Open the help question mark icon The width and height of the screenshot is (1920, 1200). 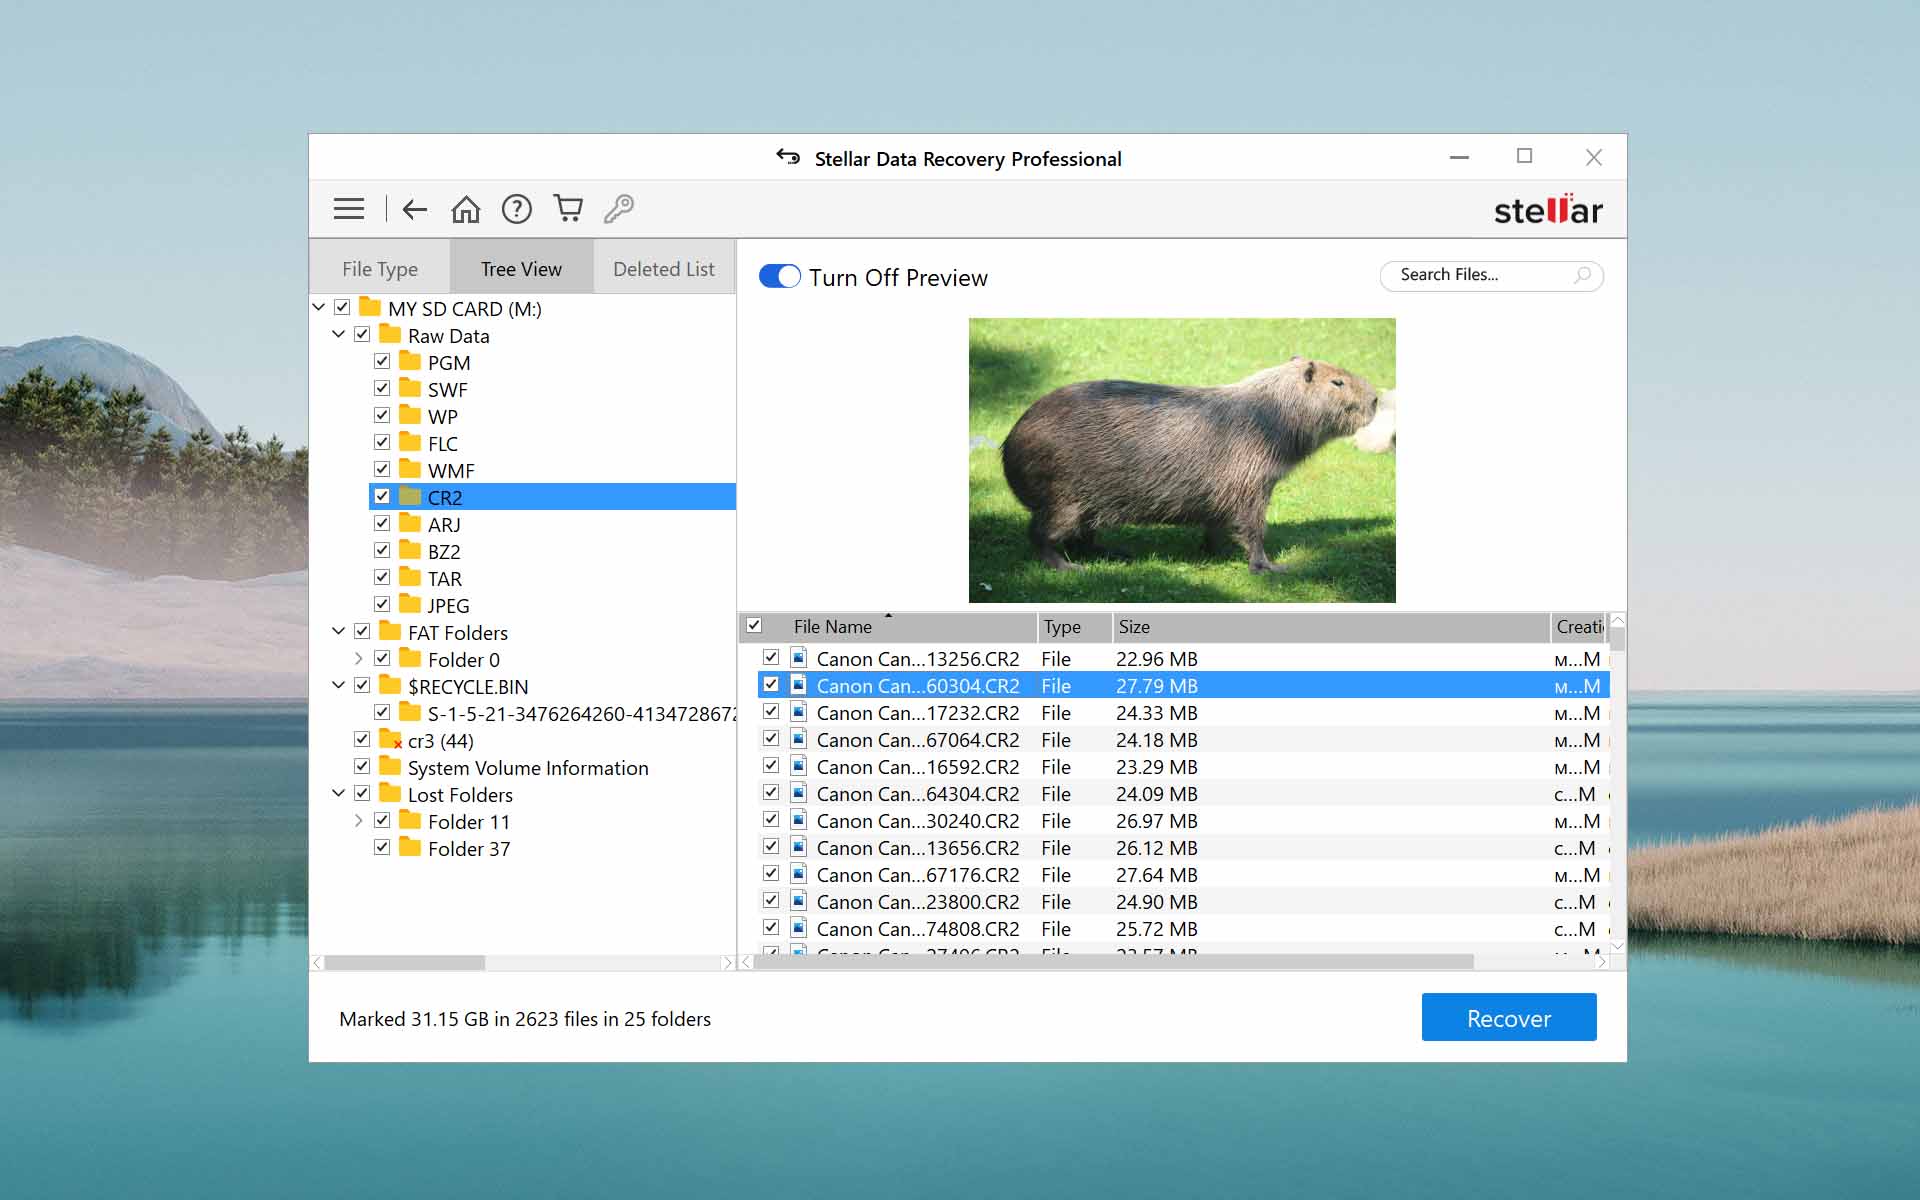517,209
